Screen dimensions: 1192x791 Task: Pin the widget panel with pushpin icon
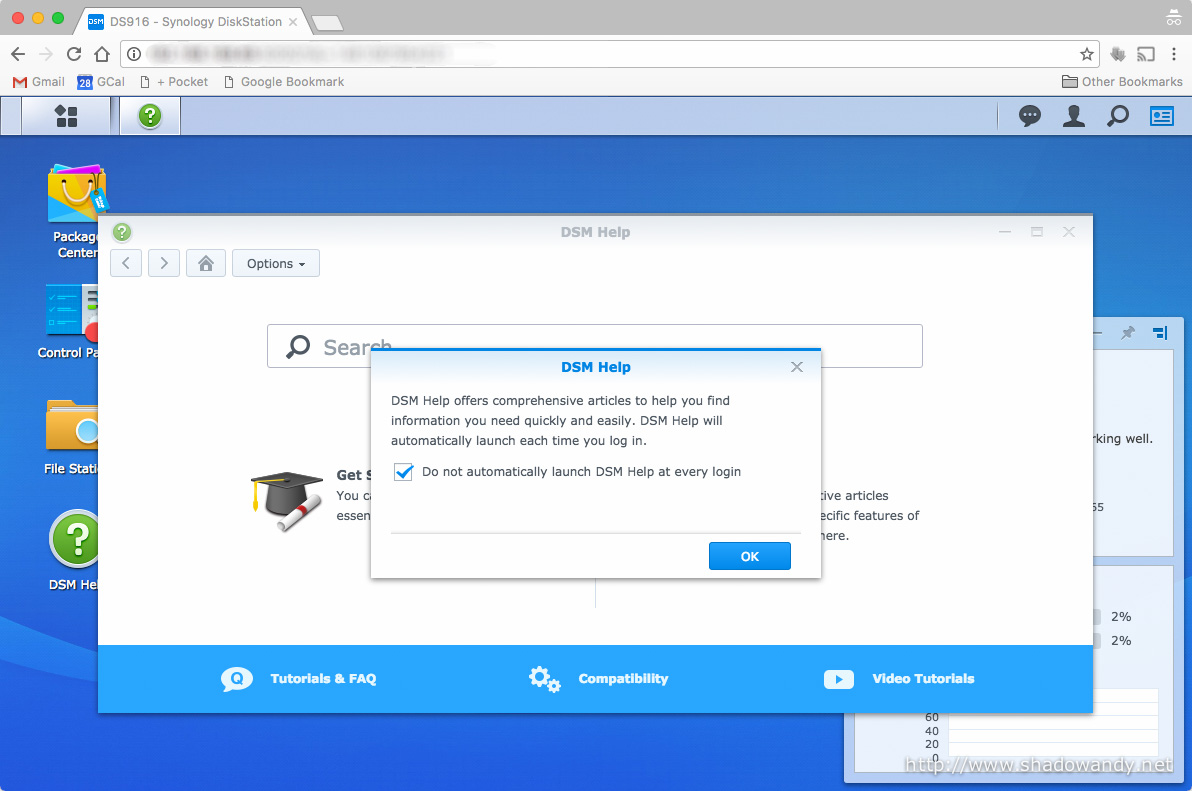(x=1127, y=333)
